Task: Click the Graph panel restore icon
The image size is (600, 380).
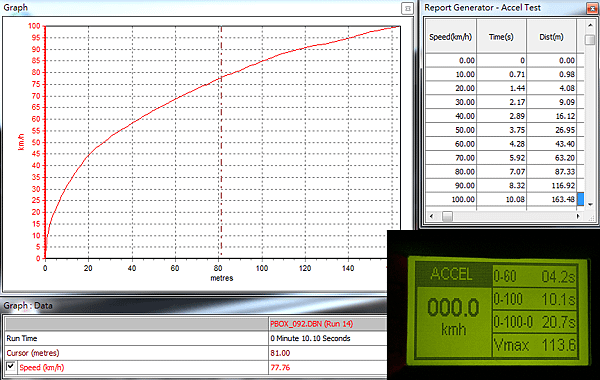Action: coord(408,8)
